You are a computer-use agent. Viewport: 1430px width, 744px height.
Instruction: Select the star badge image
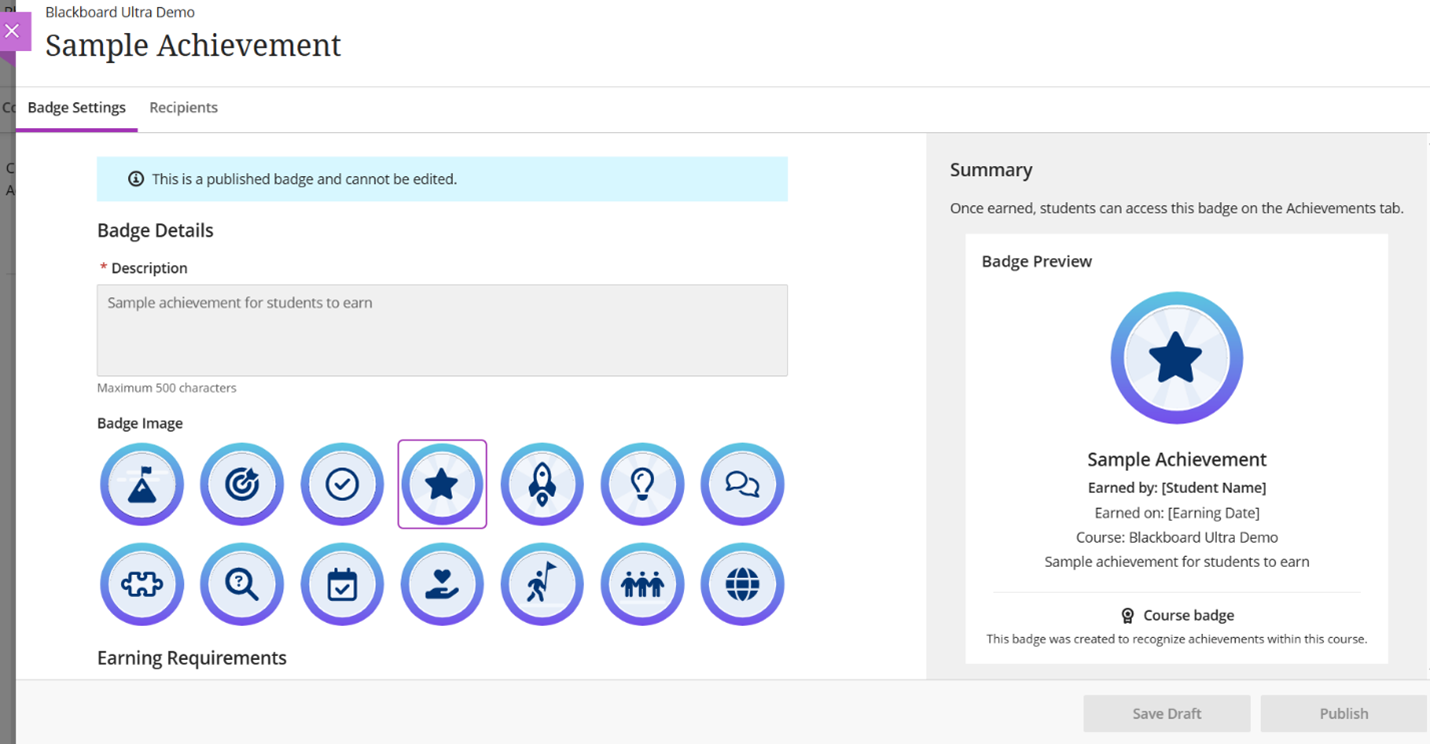442,485
